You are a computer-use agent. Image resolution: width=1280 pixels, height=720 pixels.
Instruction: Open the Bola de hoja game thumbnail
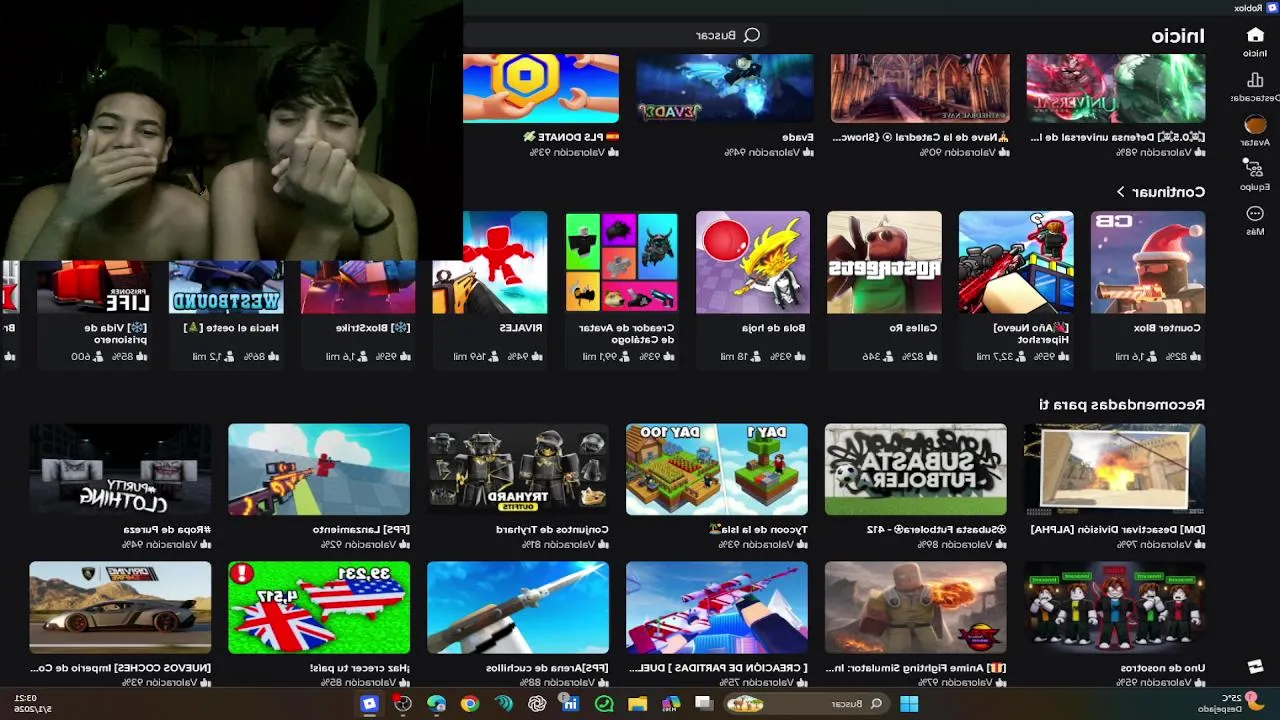(x=753, y=262)
